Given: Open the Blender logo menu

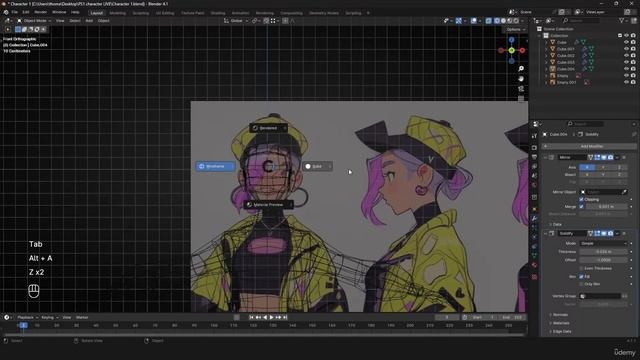Looking at the screenshot, I should tap(6, 12).
